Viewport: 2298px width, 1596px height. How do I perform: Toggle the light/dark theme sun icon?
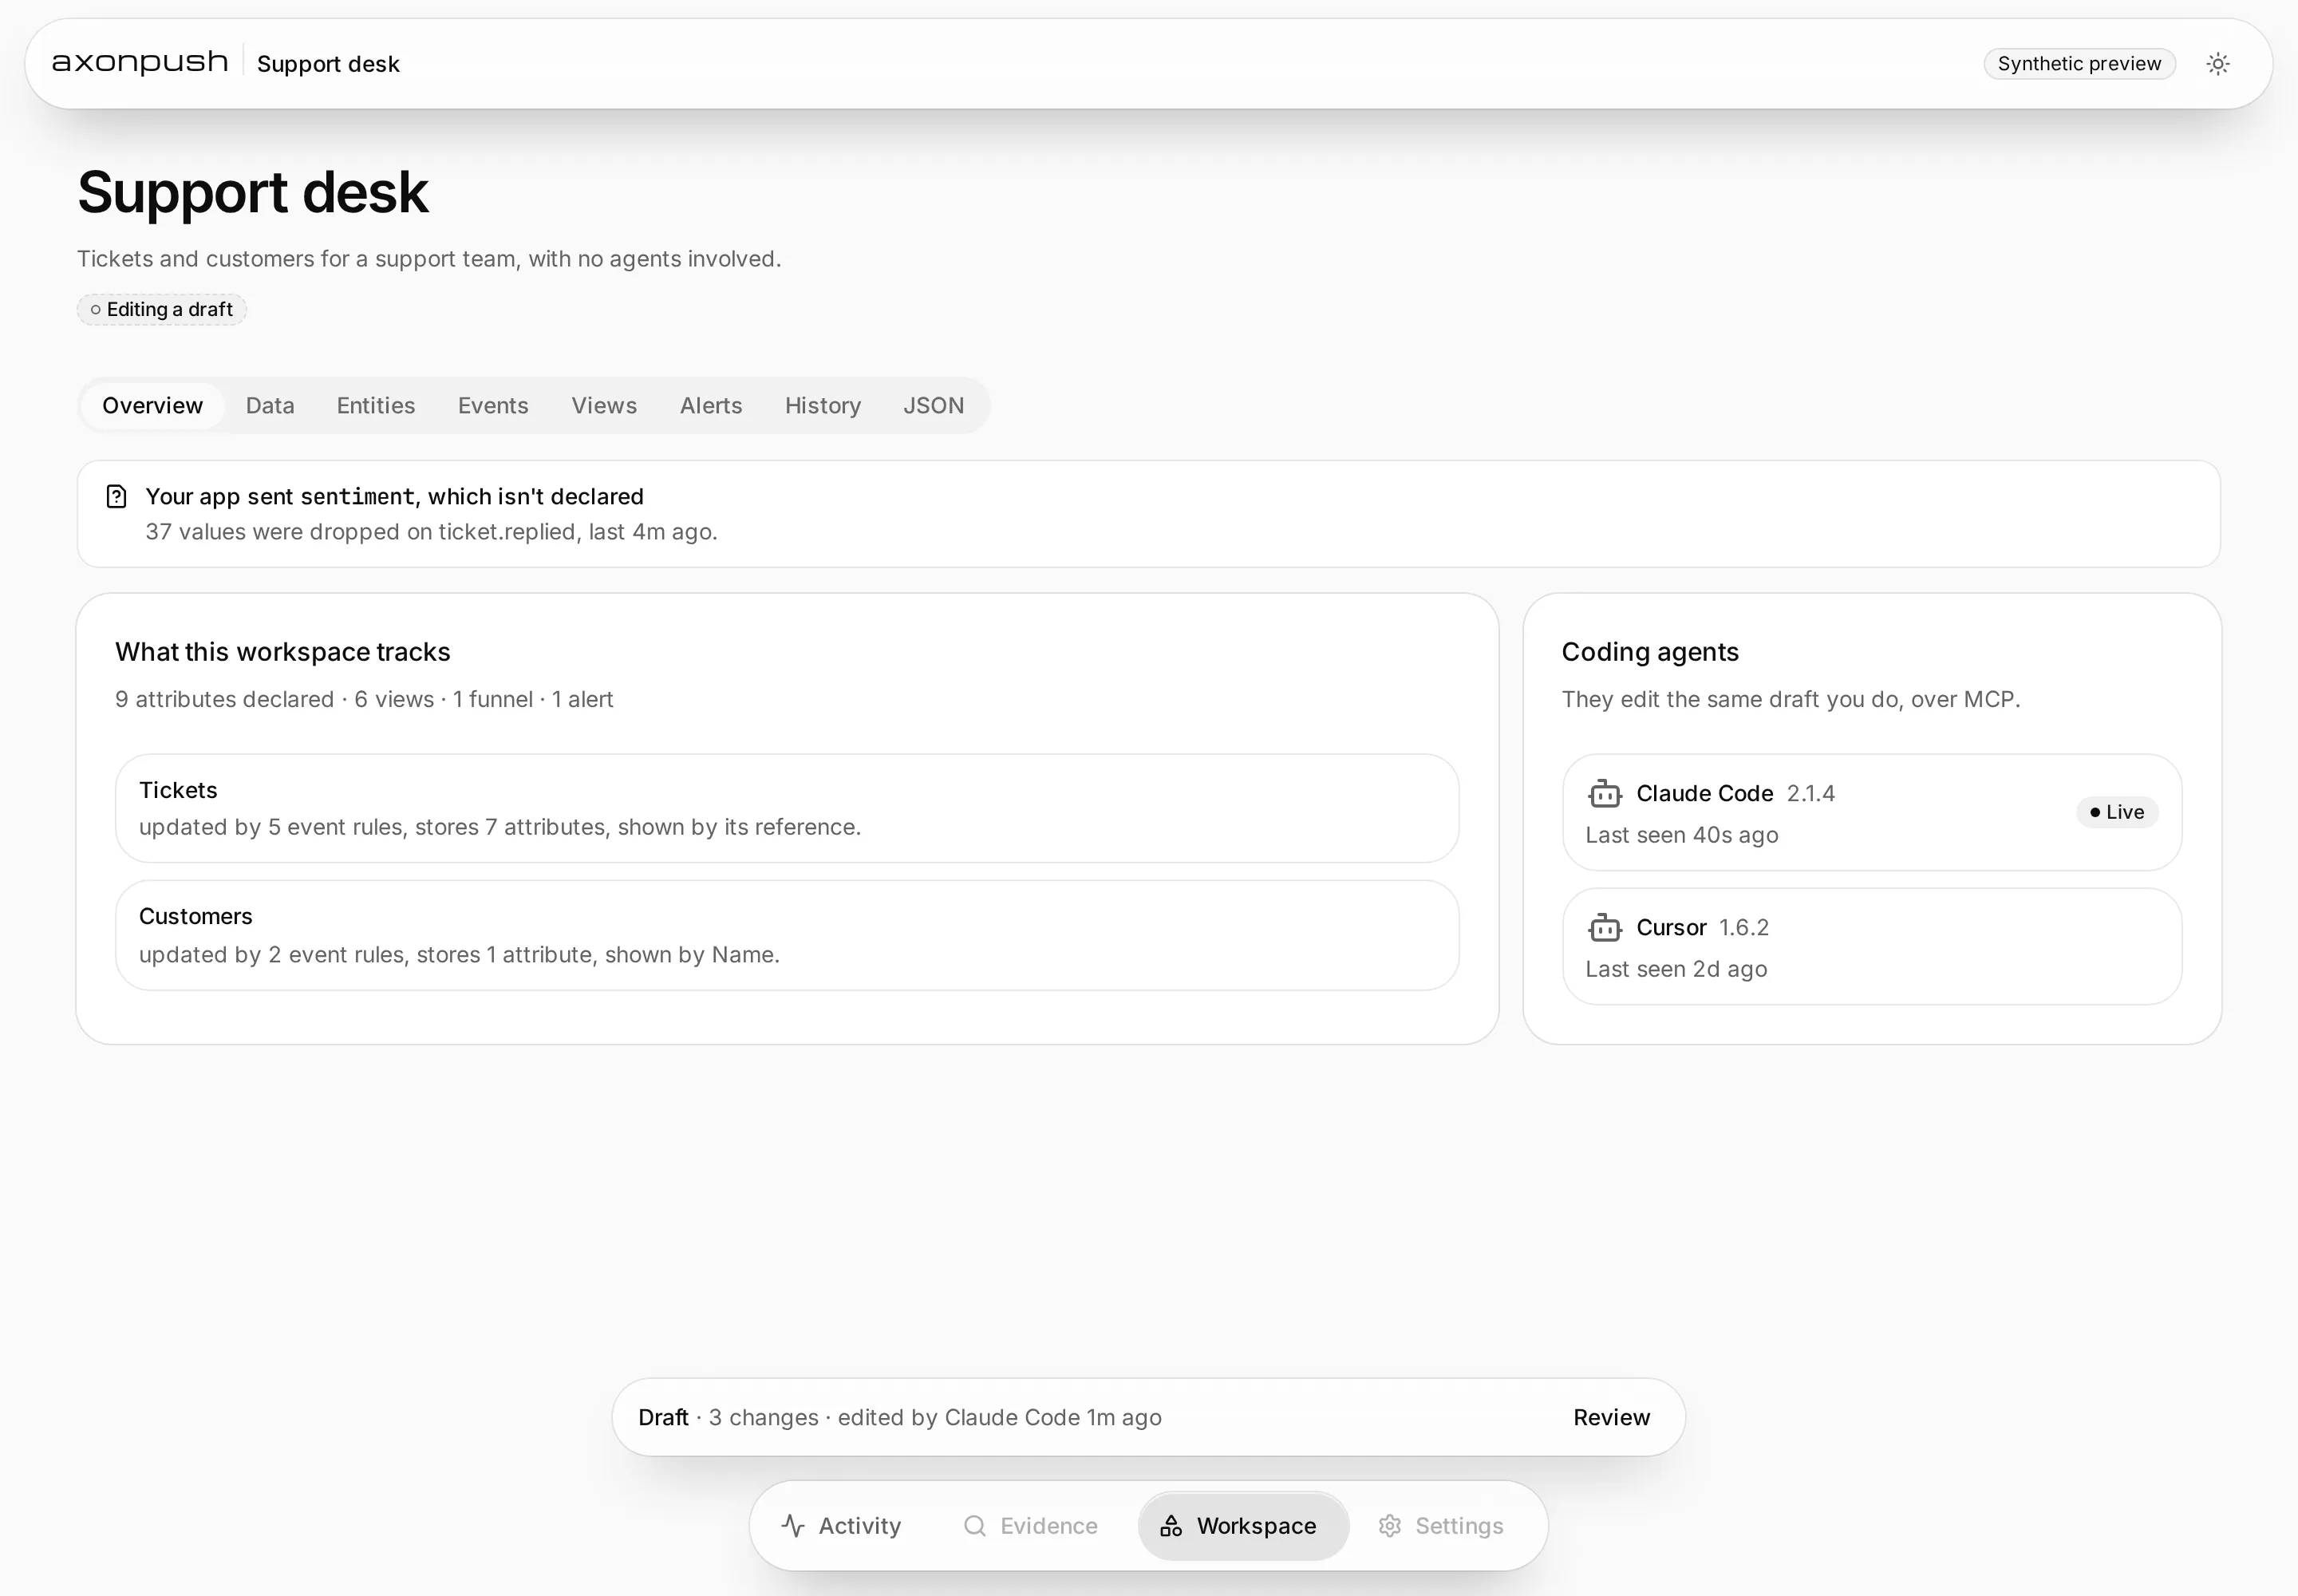[x=2217, y=64]
